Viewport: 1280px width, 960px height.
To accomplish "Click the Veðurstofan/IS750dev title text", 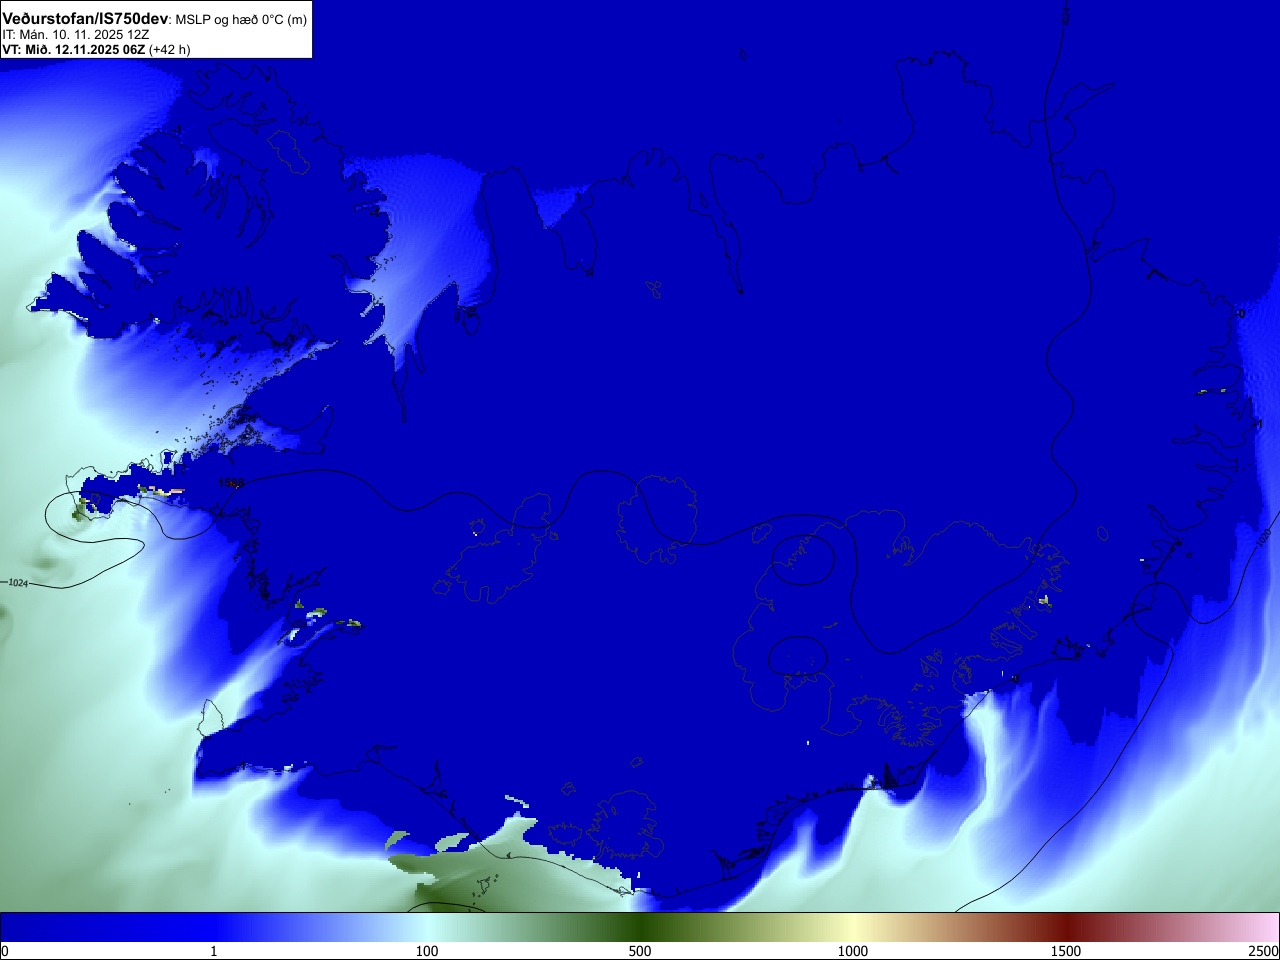I will 85,19.
